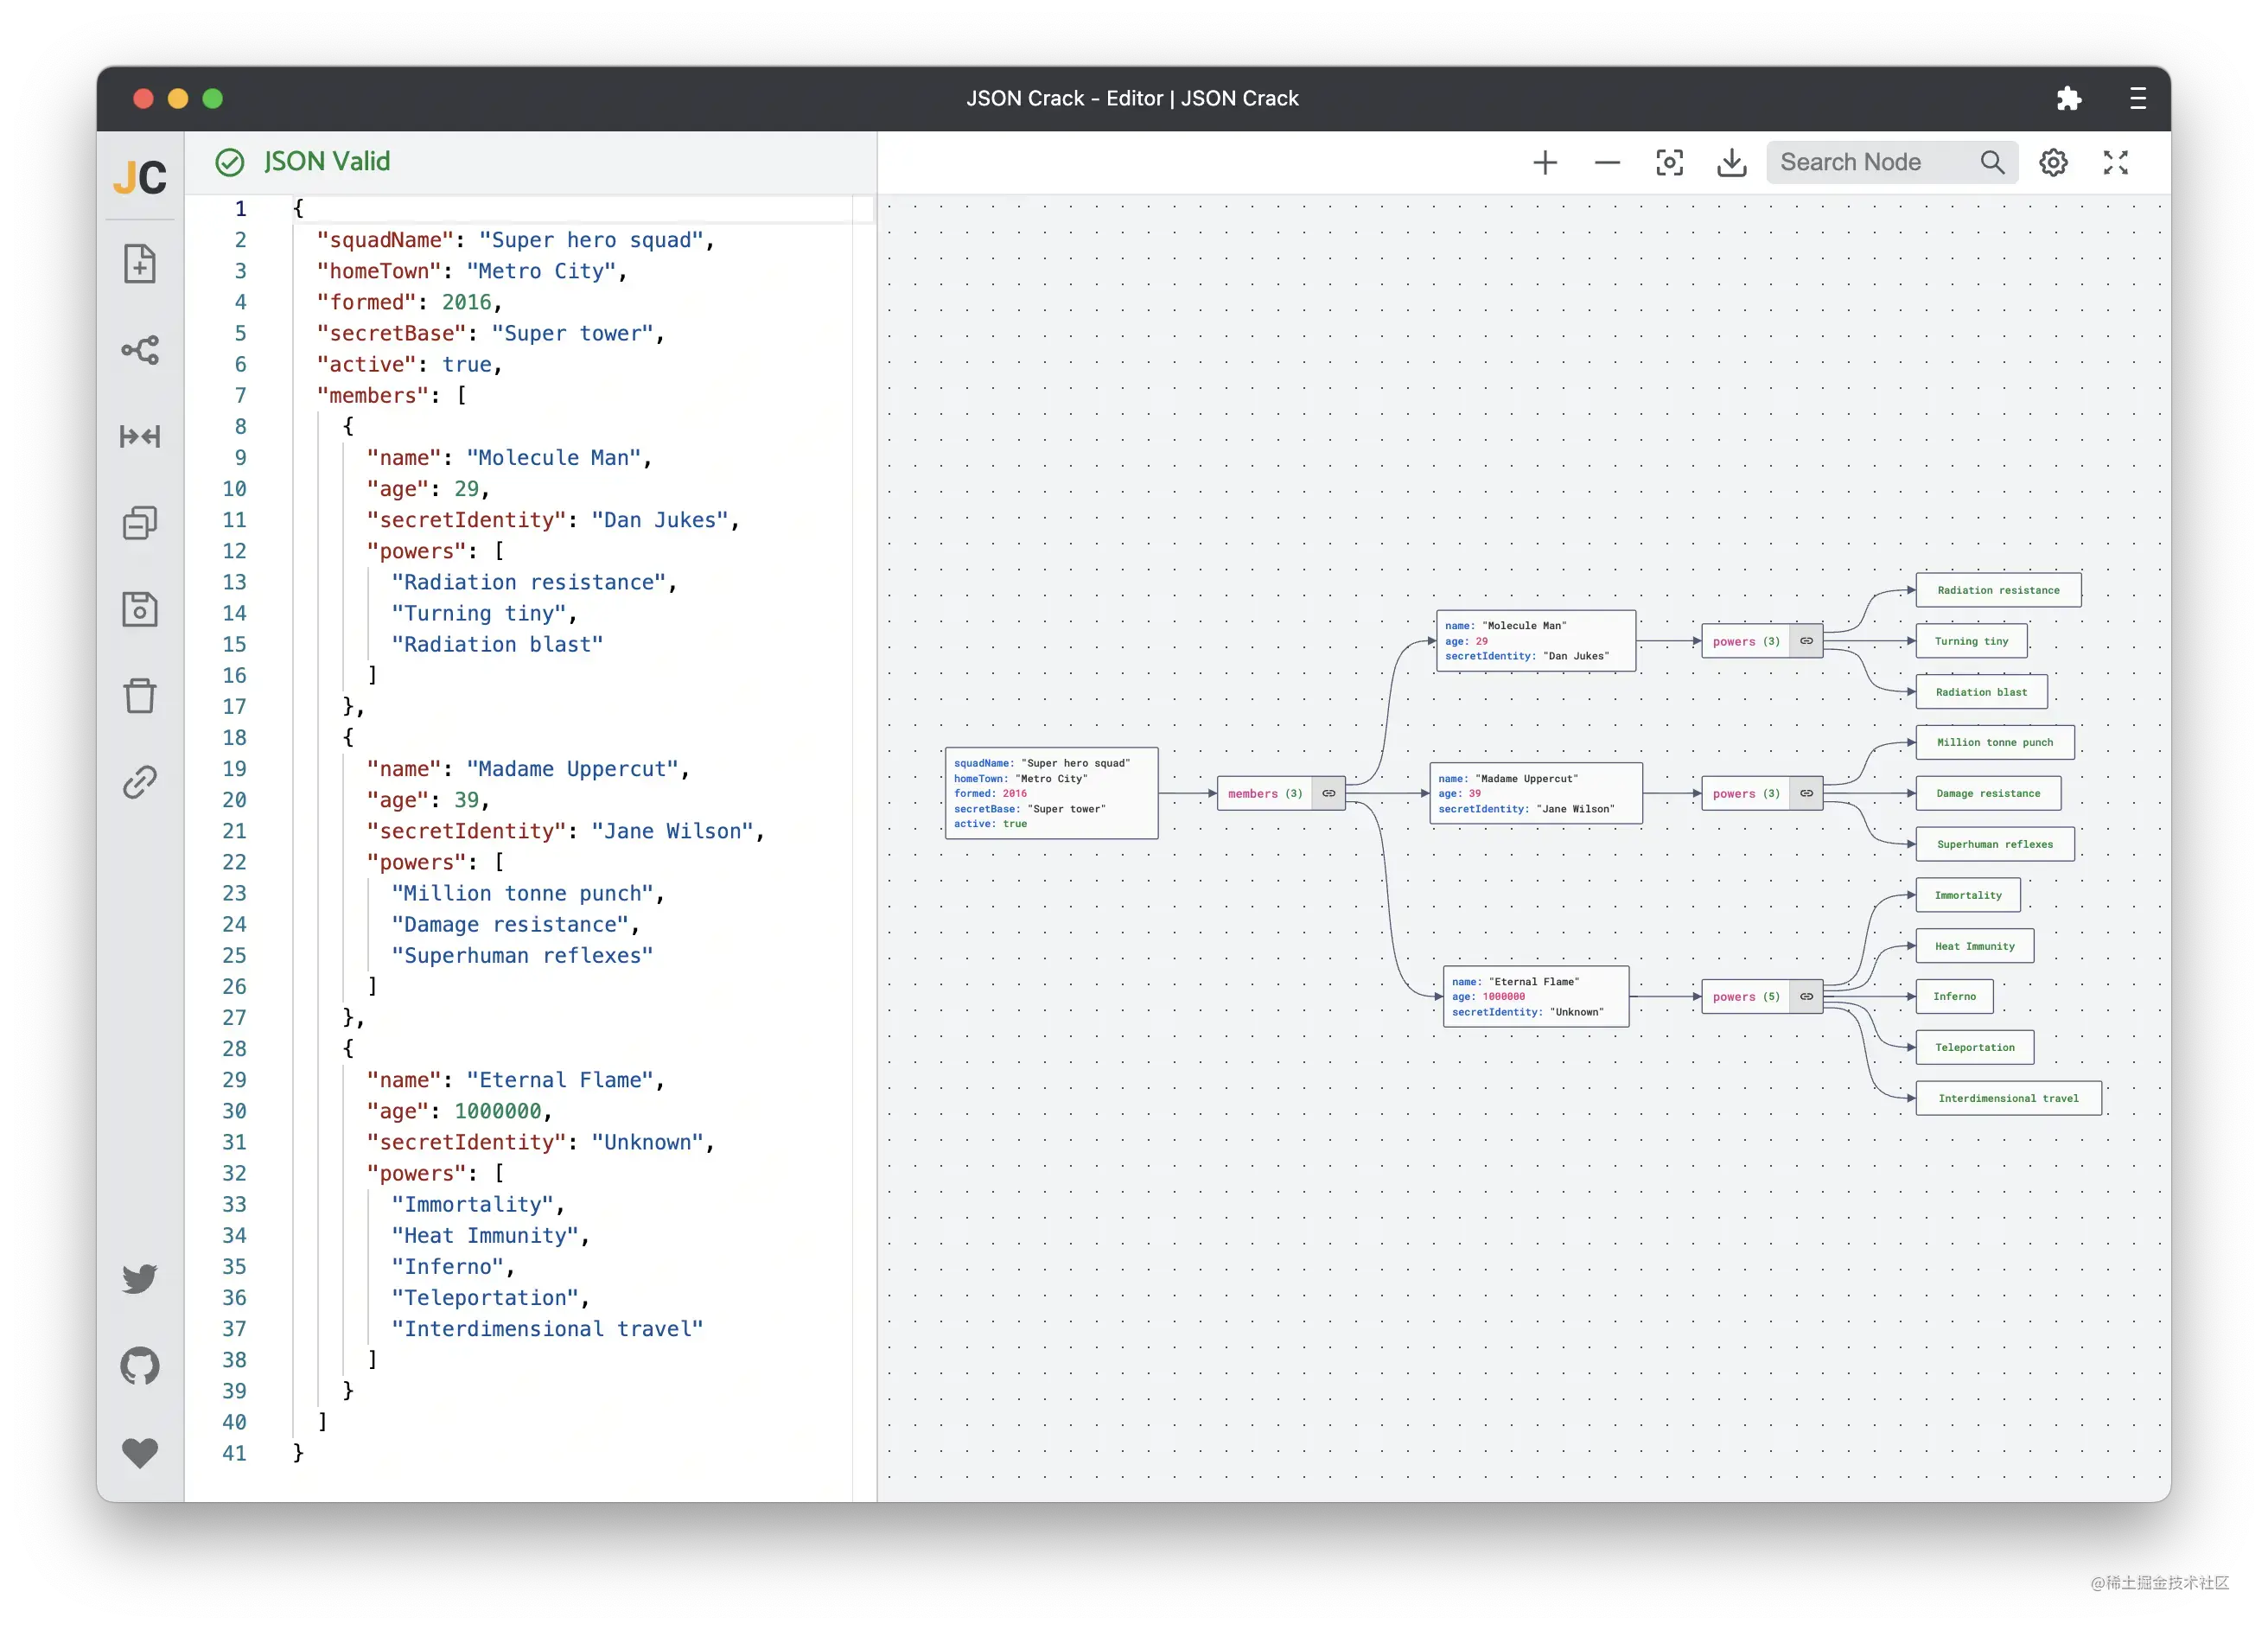Open the Twitter bird link
Image resolution: width=2268 pixels, height=1630 pixels.
[x=140, y=1279]
